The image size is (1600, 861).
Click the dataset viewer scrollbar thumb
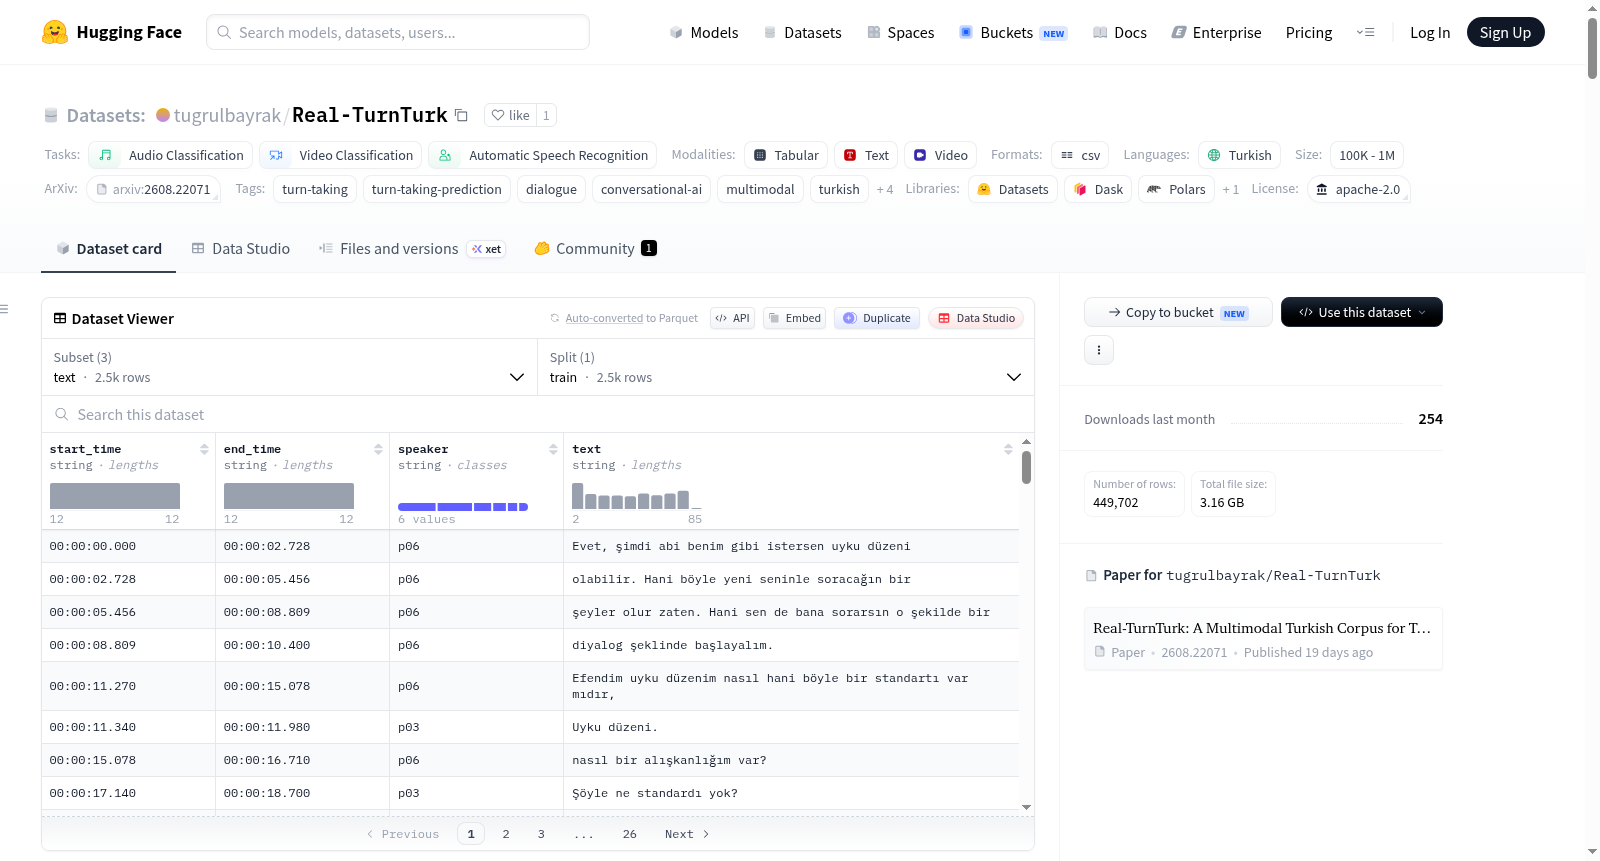tap(1026, 467)
